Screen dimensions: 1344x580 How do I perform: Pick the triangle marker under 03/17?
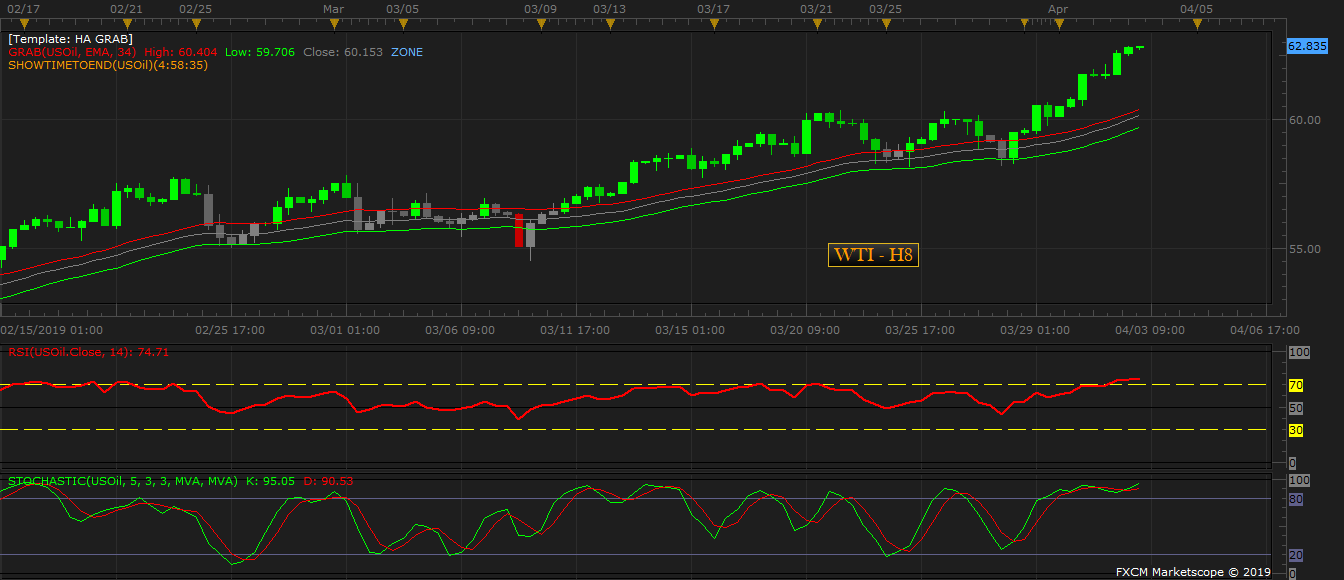coord(713,22)
